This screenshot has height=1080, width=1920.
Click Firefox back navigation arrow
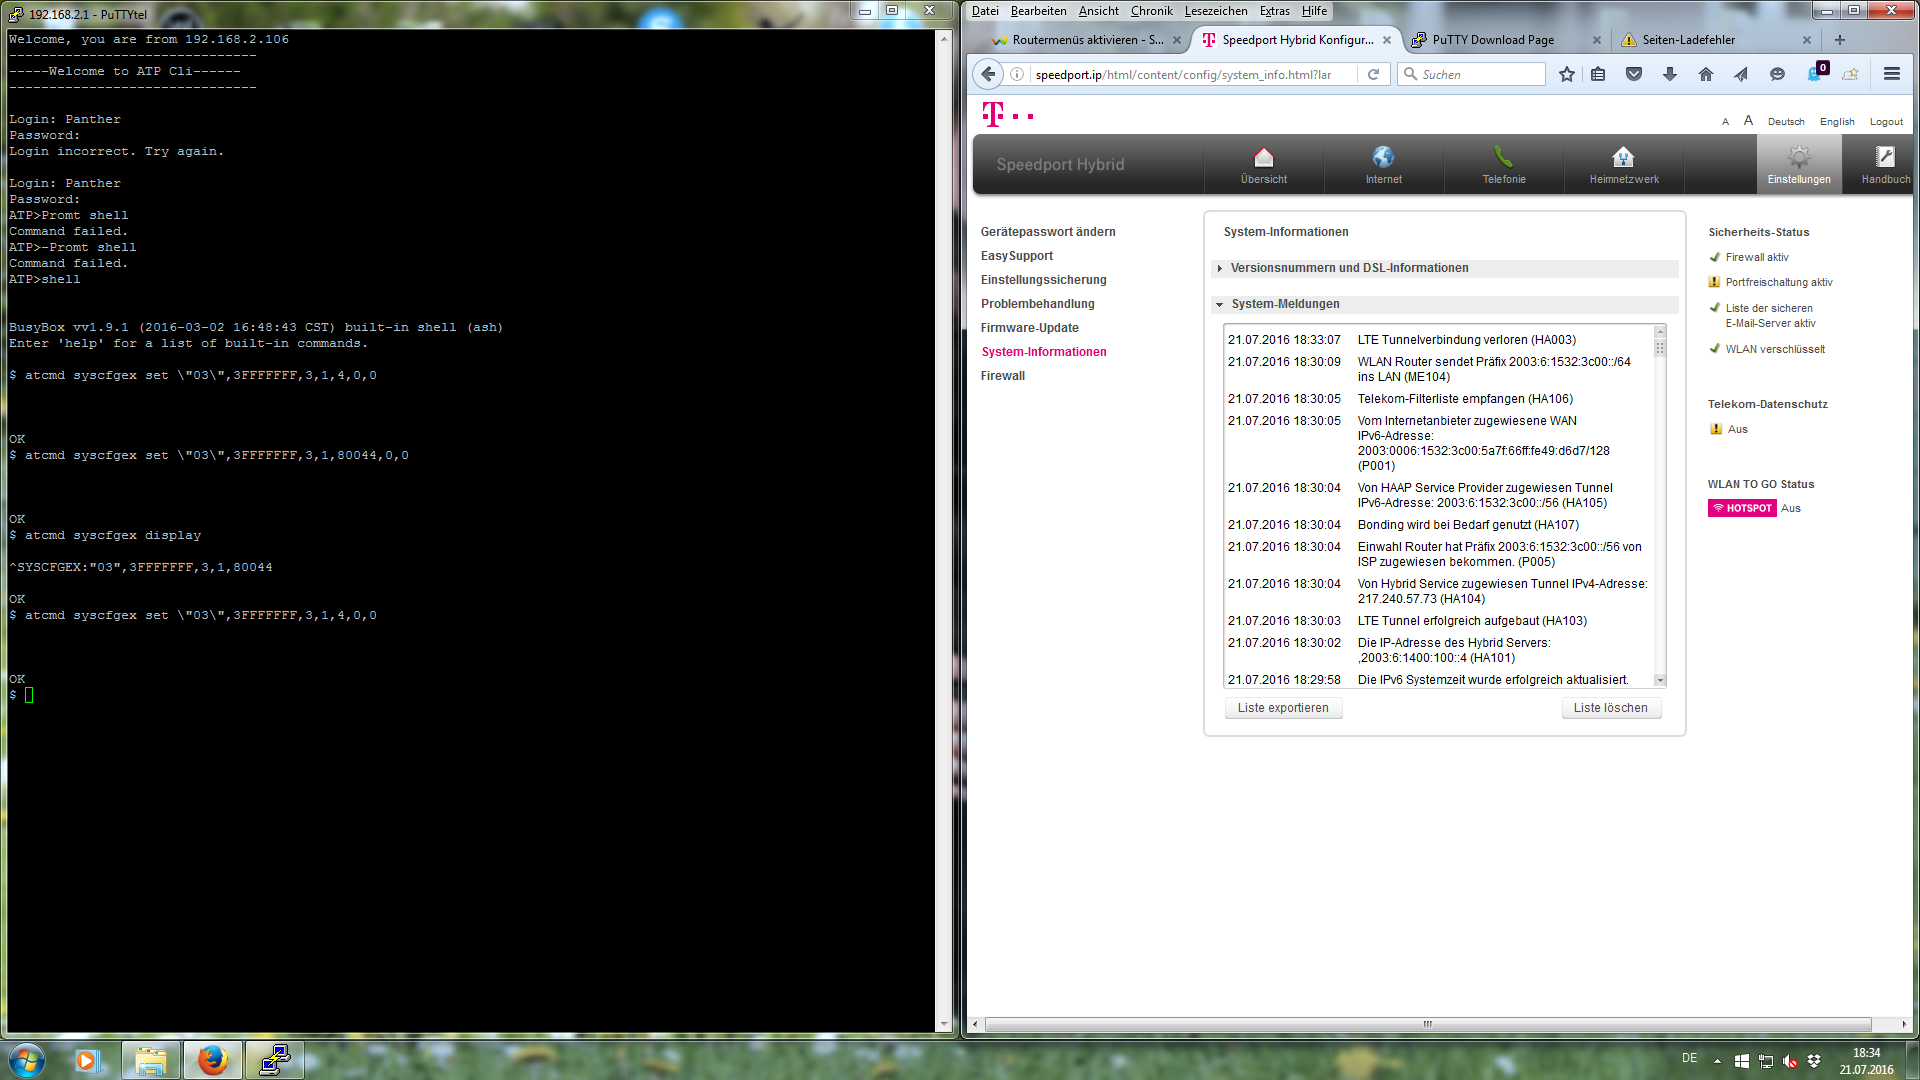(x=988, y=74)
